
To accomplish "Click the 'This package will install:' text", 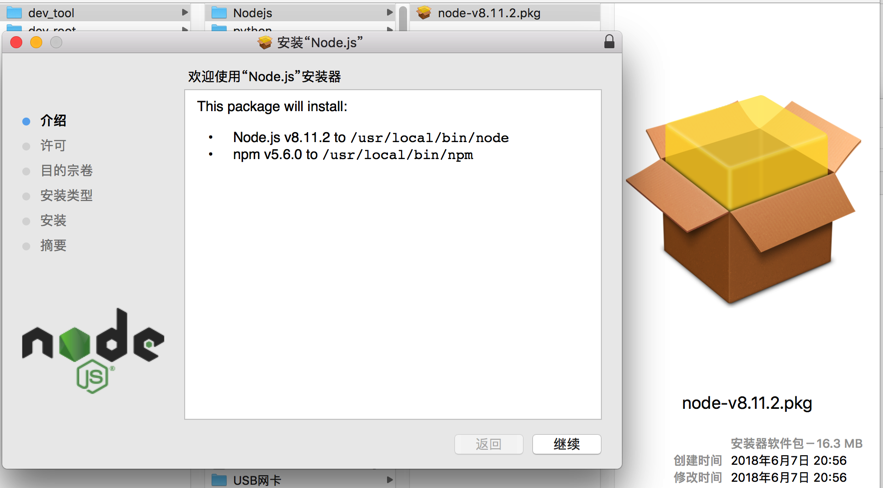I will pyautogui.click(x=272, y=106).
